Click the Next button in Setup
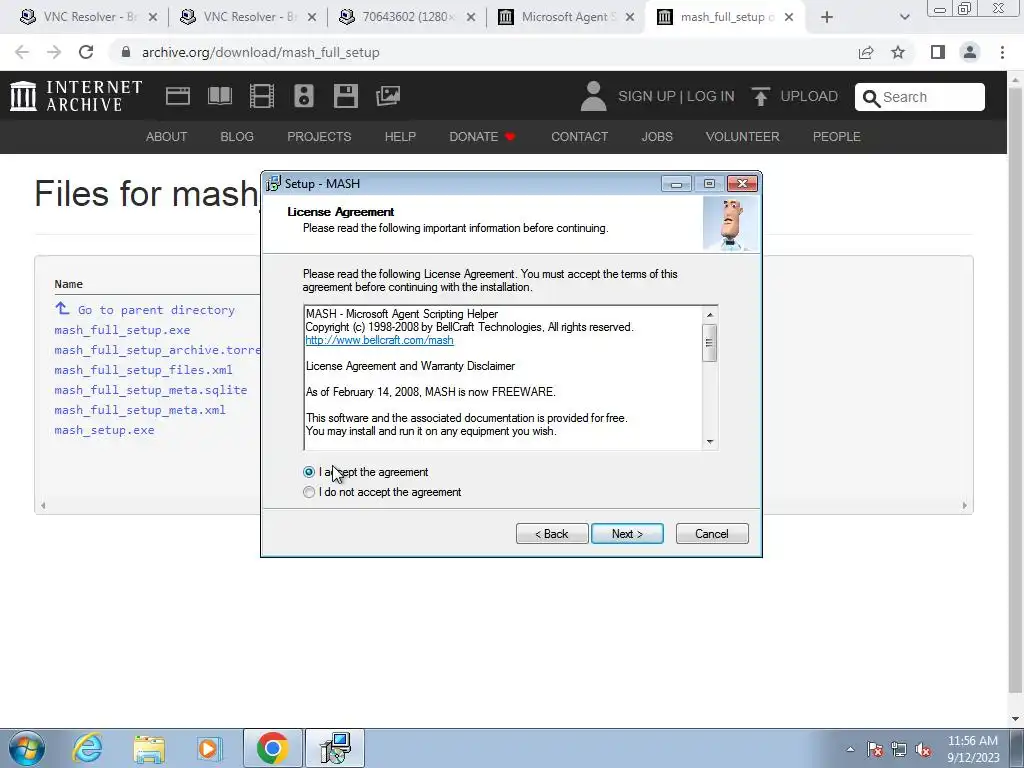This screenshot has width=1024, height=768. pos(627,534)
